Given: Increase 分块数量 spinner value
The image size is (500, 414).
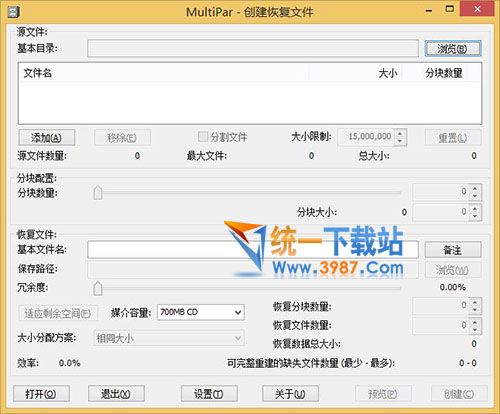Looking at the screenshot, I should (x=475, y=188).
